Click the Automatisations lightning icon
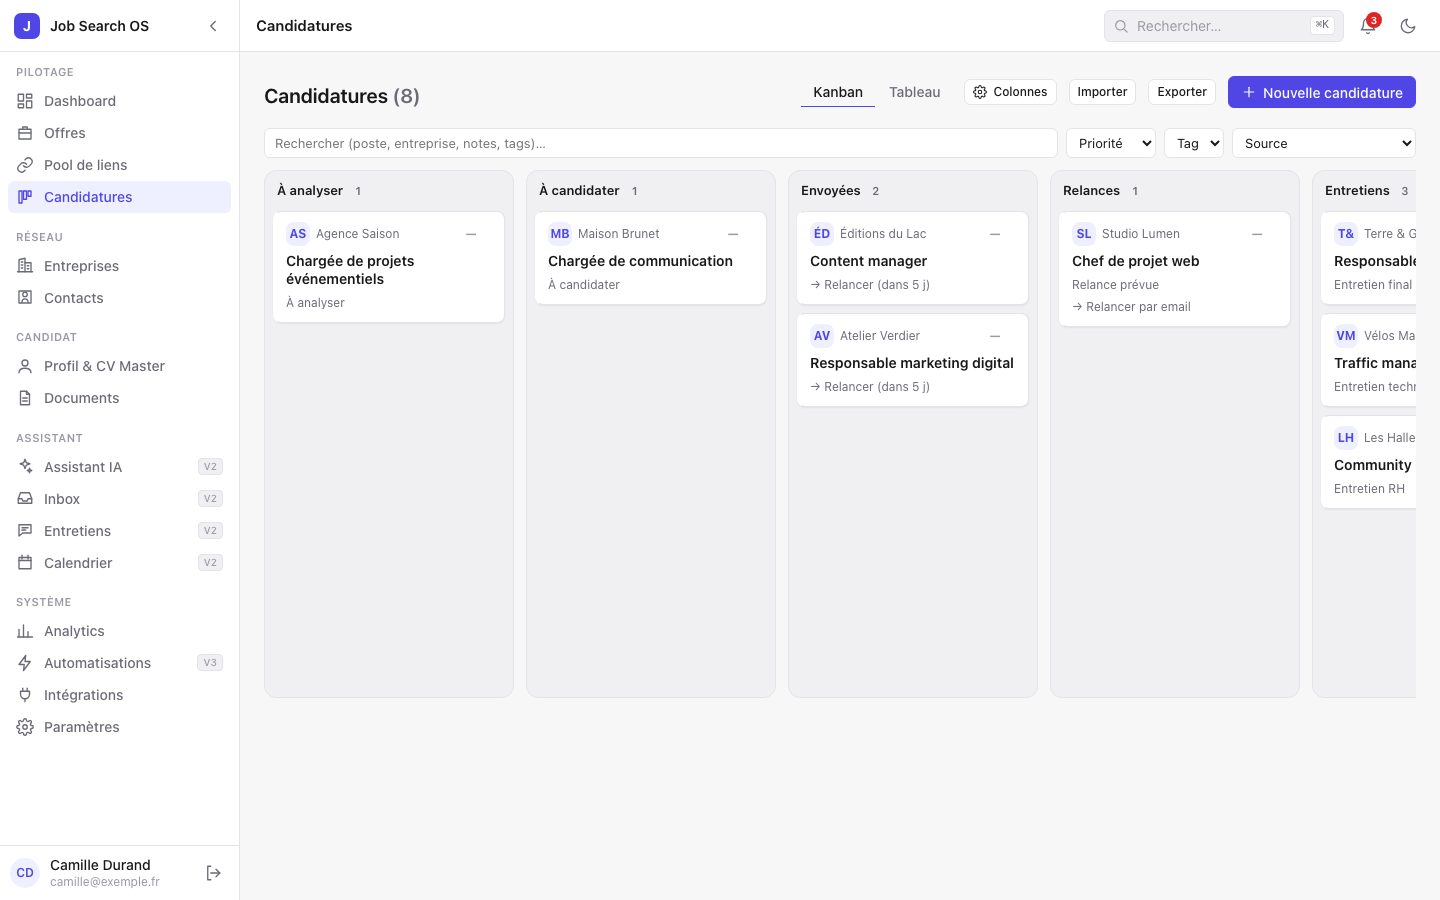The height and width of the screenshot is (900, 1440). point(25,663)
